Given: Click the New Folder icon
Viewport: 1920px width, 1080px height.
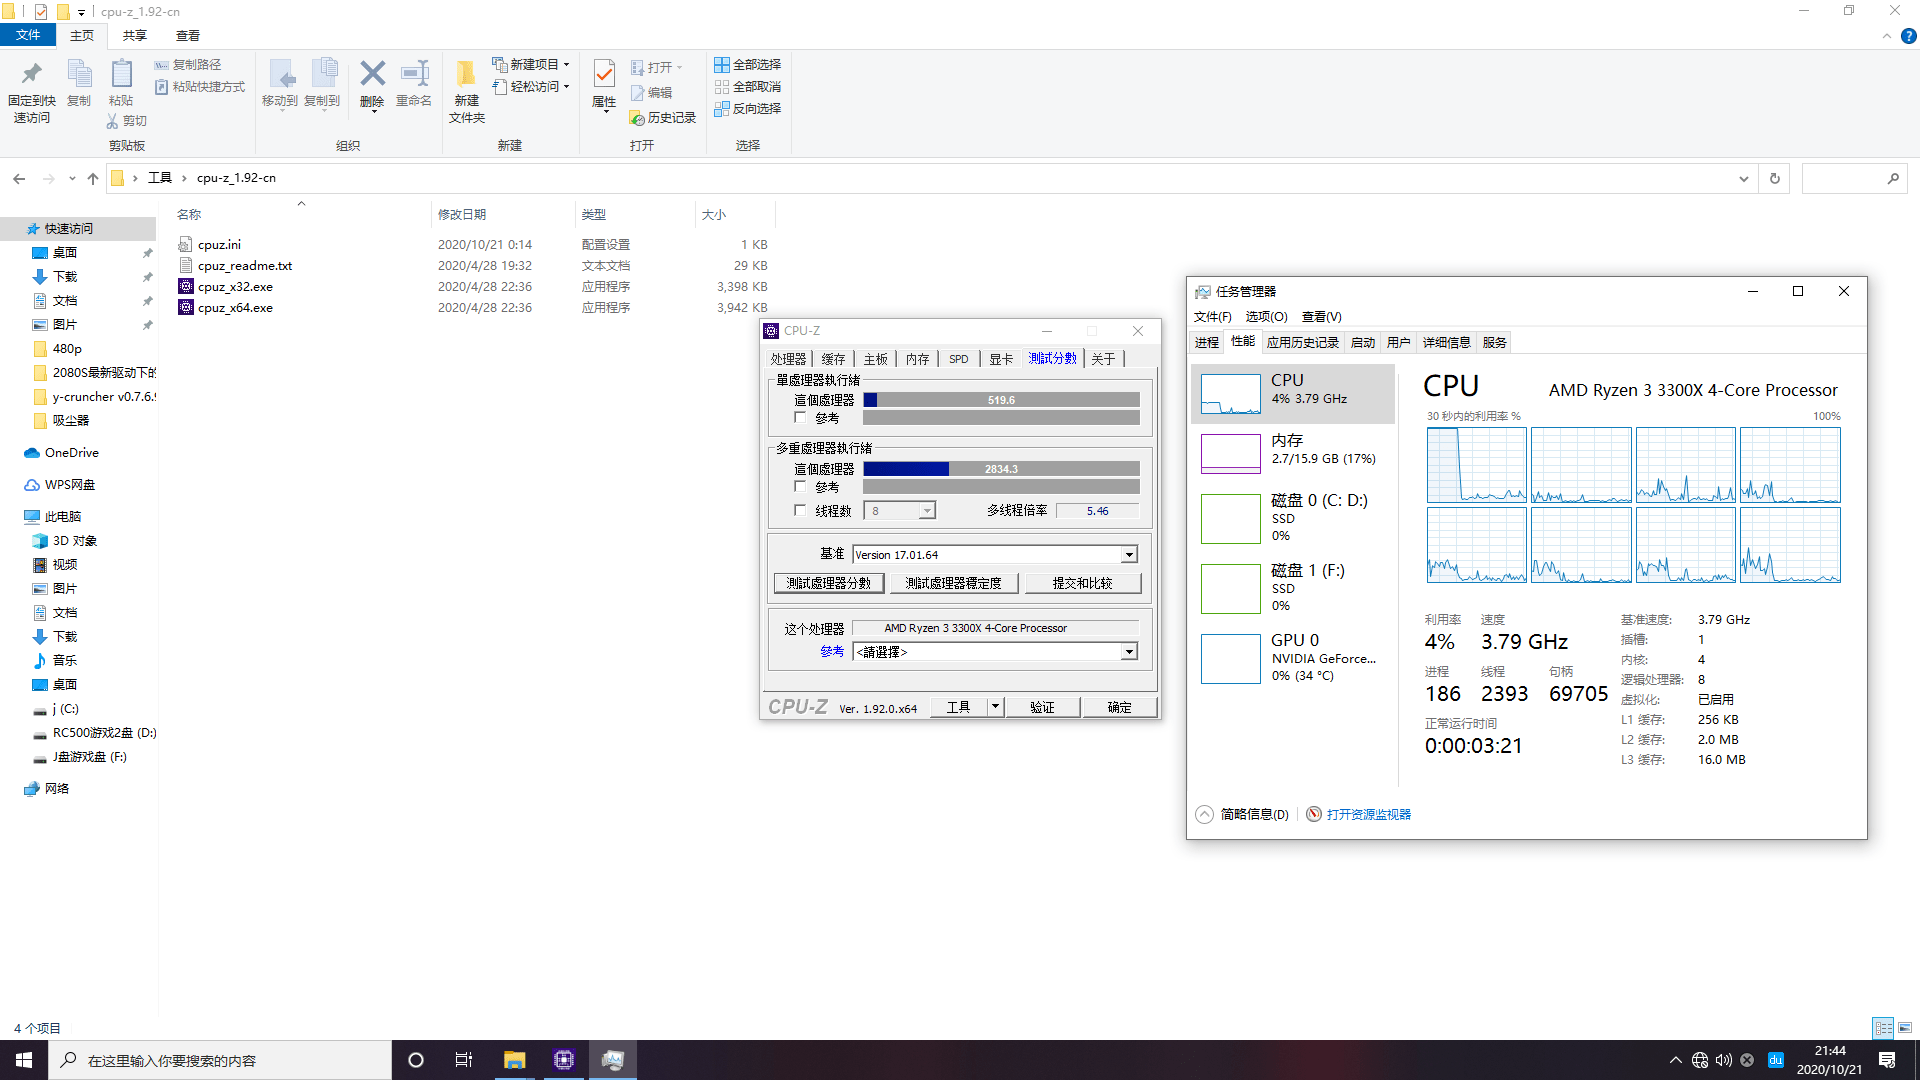Looking at the screenshot, I should [466, 74].
